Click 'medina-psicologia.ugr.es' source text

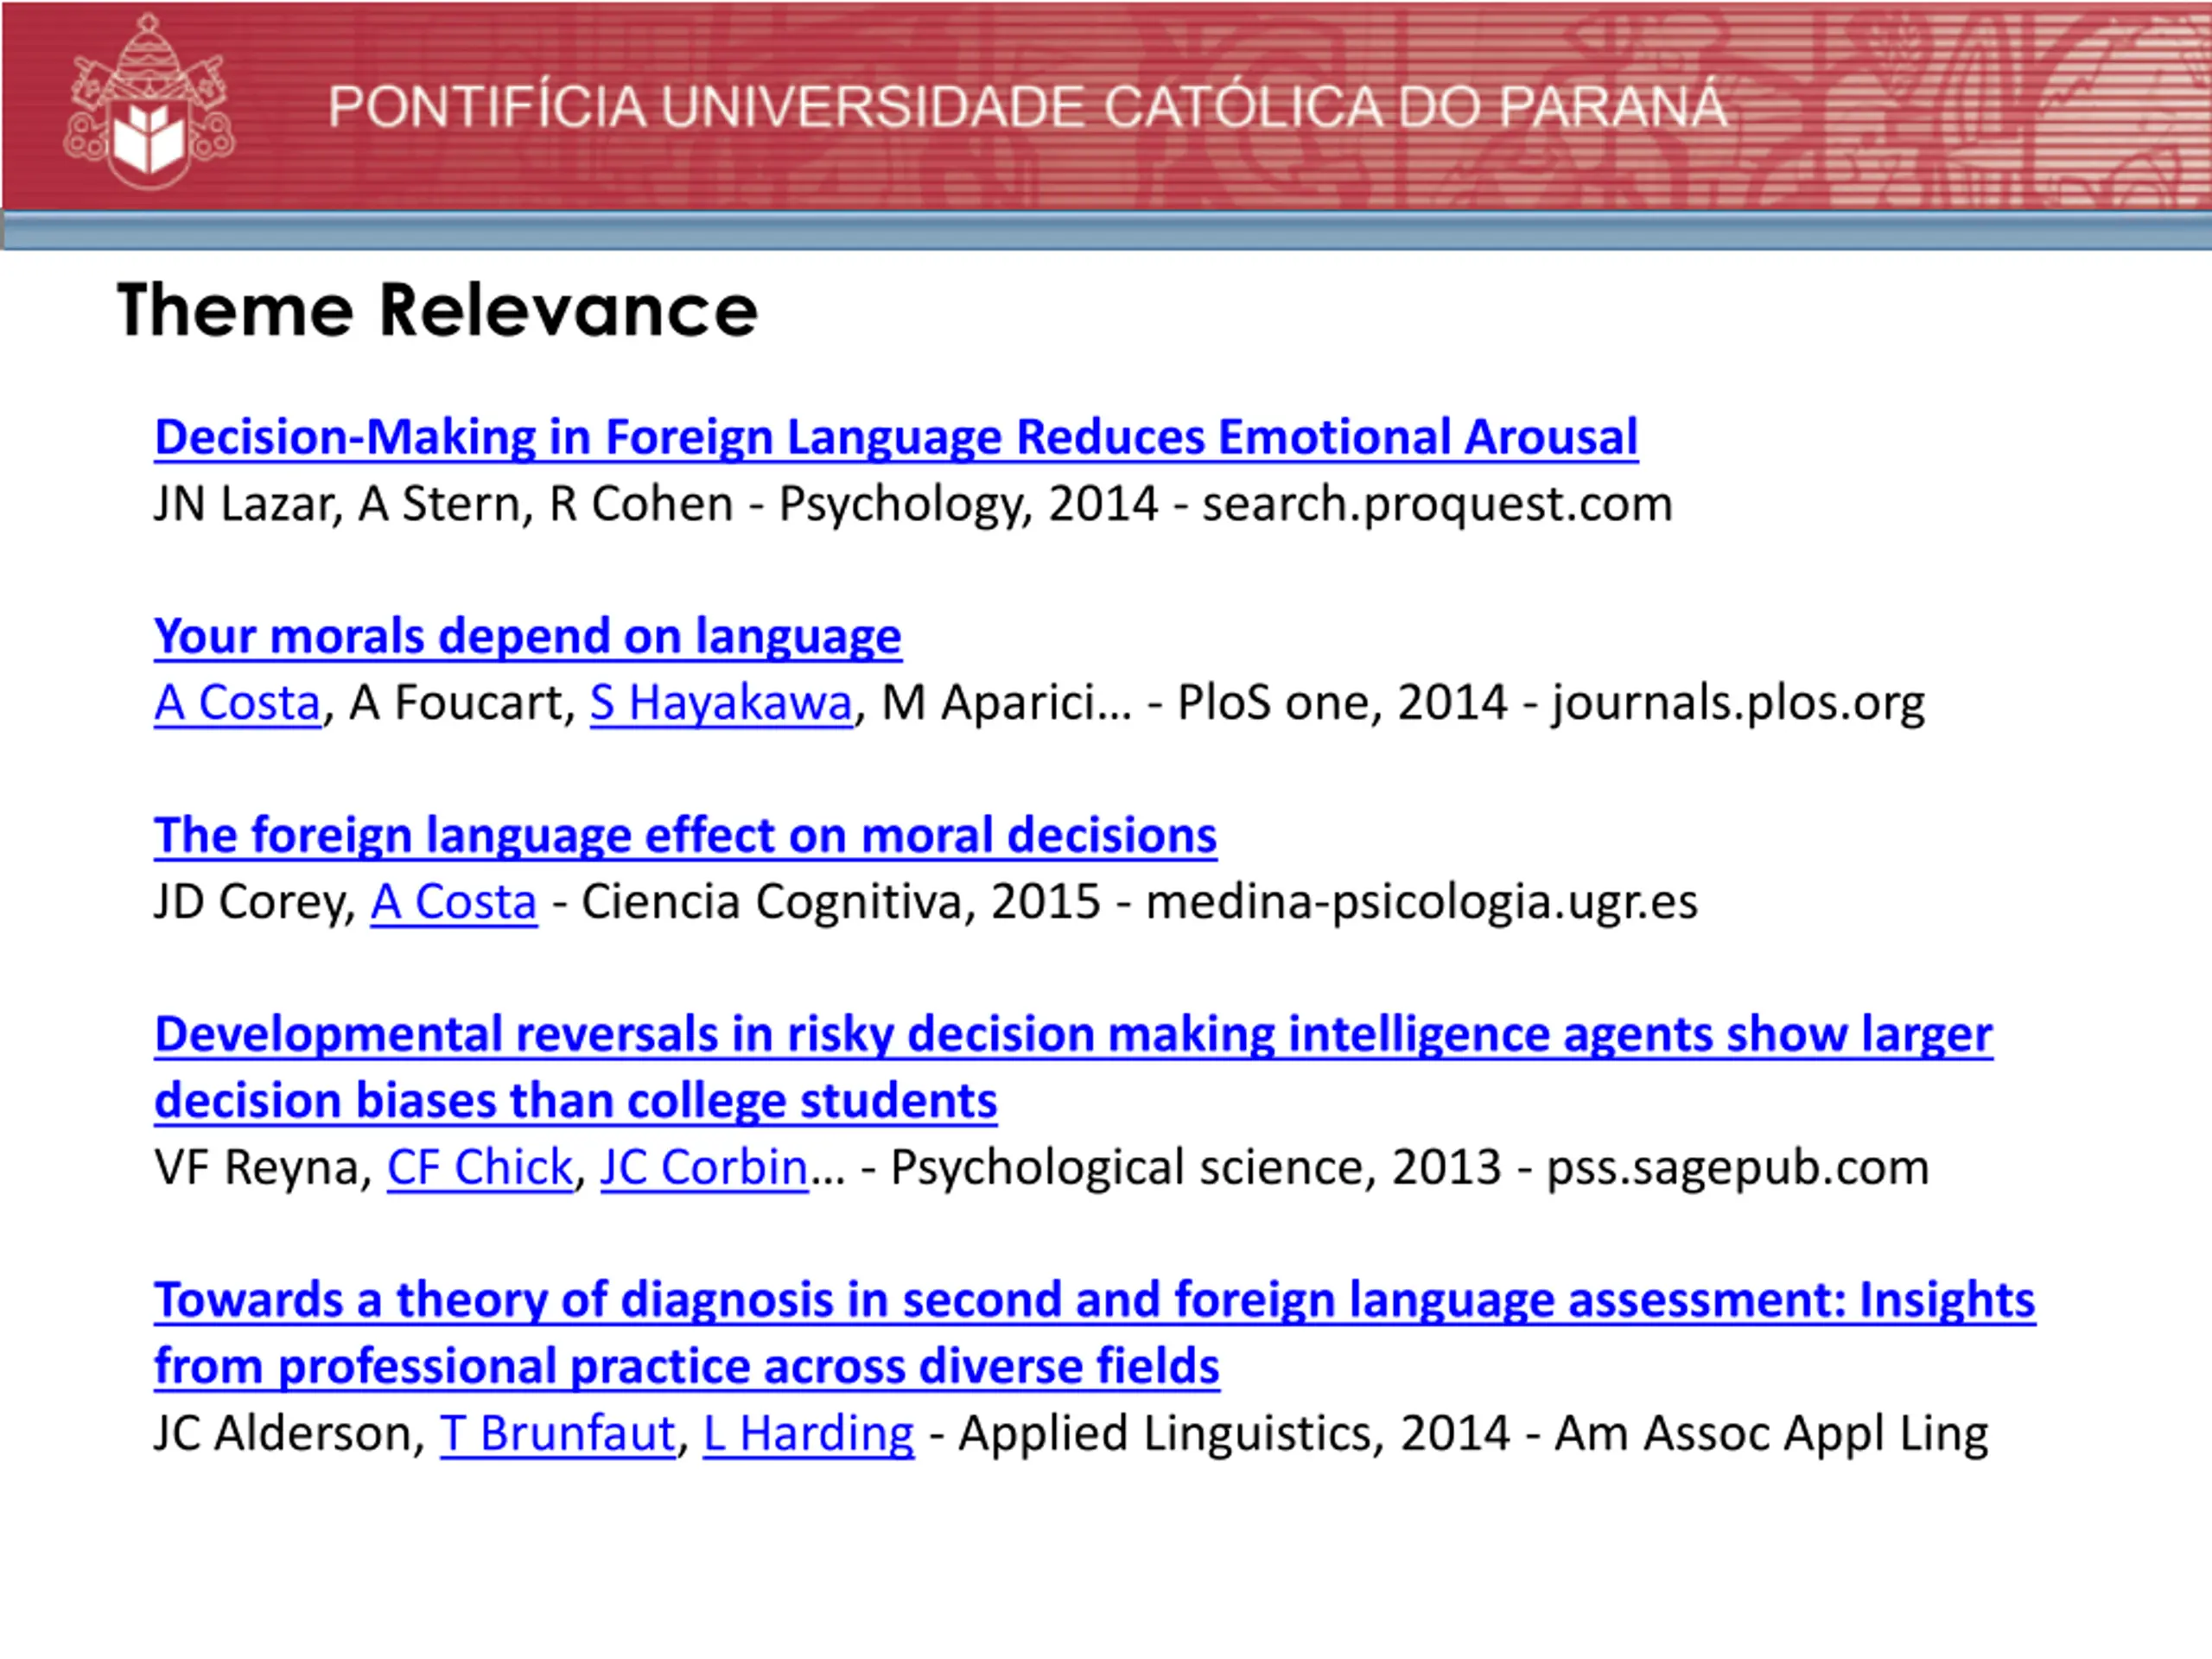pyautogui.click(x=1421, y=902)
